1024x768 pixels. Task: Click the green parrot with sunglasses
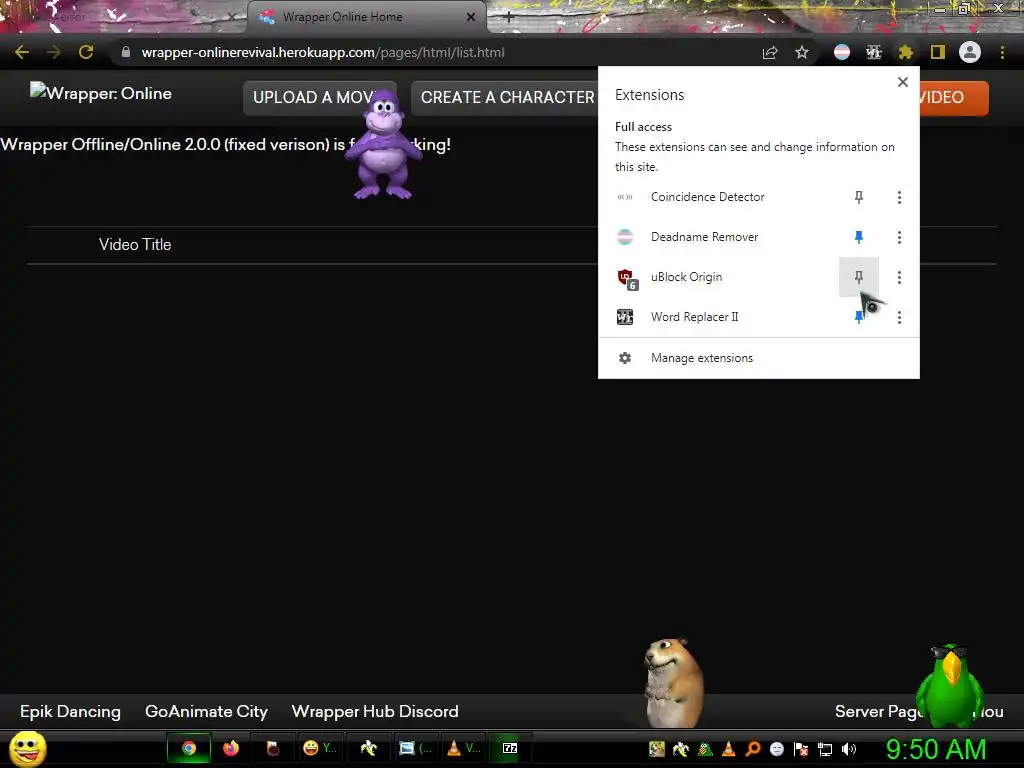pos(950,685)
